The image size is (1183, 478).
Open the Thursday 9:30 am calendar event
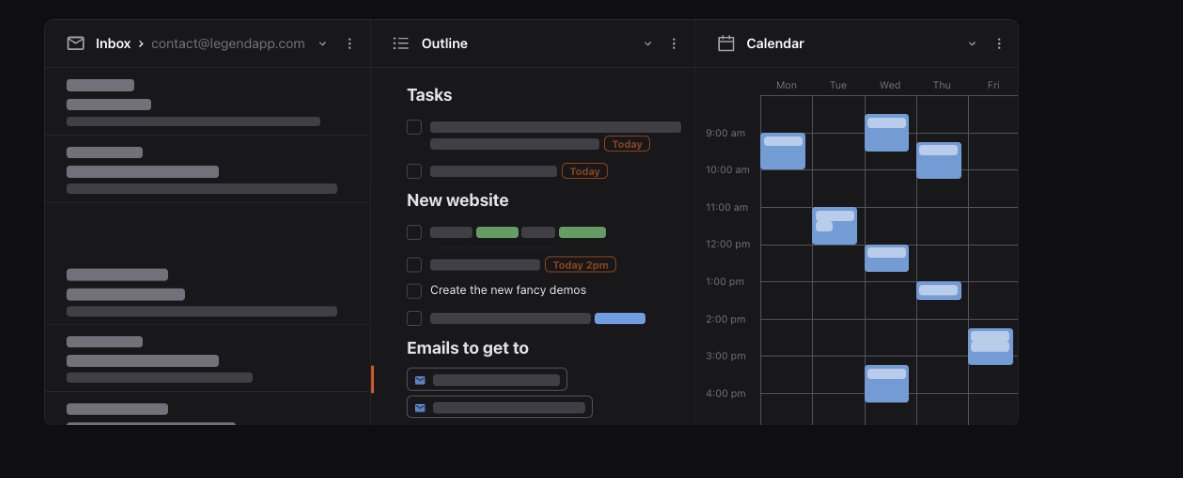(939, 161)
